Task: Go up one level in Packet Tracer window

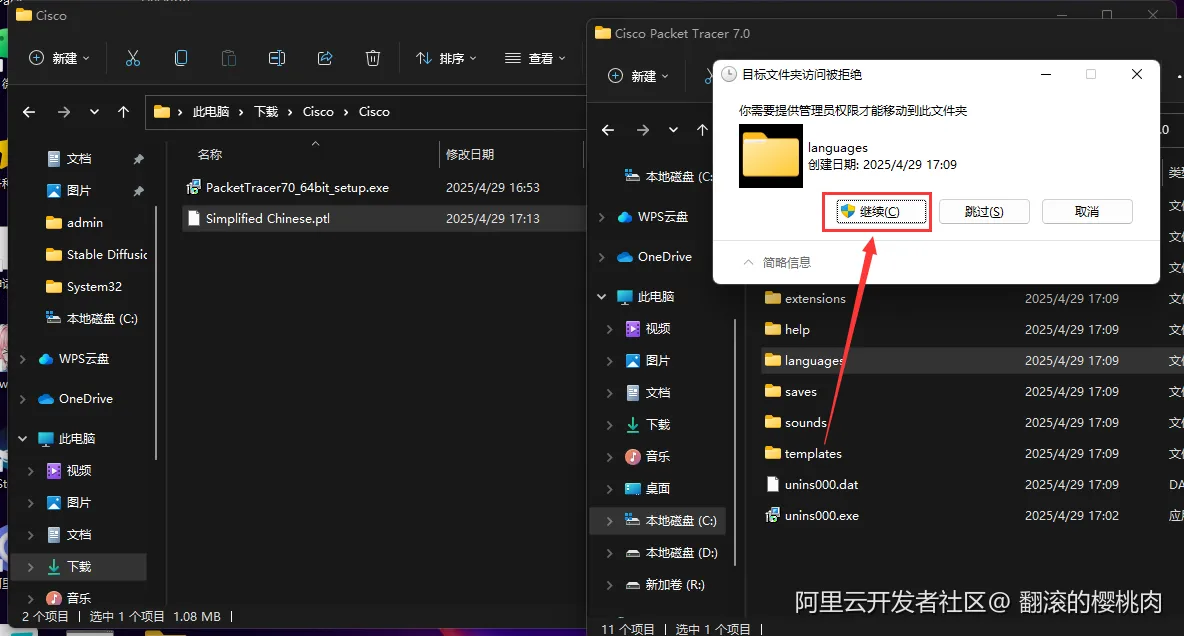Action: click(x=702, y=130)
